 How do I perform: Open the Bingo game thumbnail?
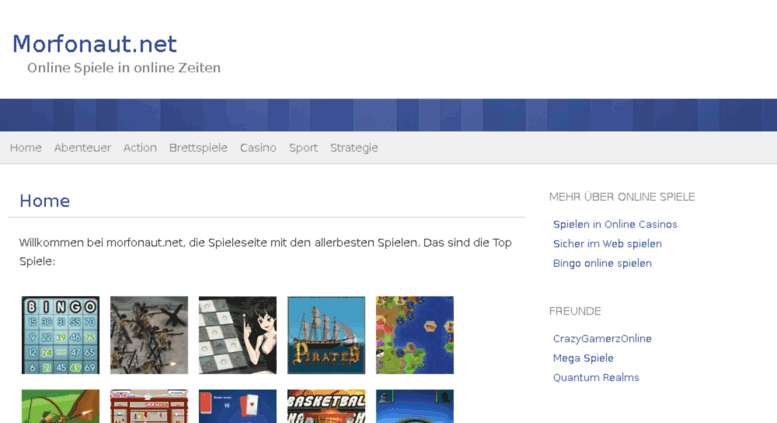[x=60, y=335]
